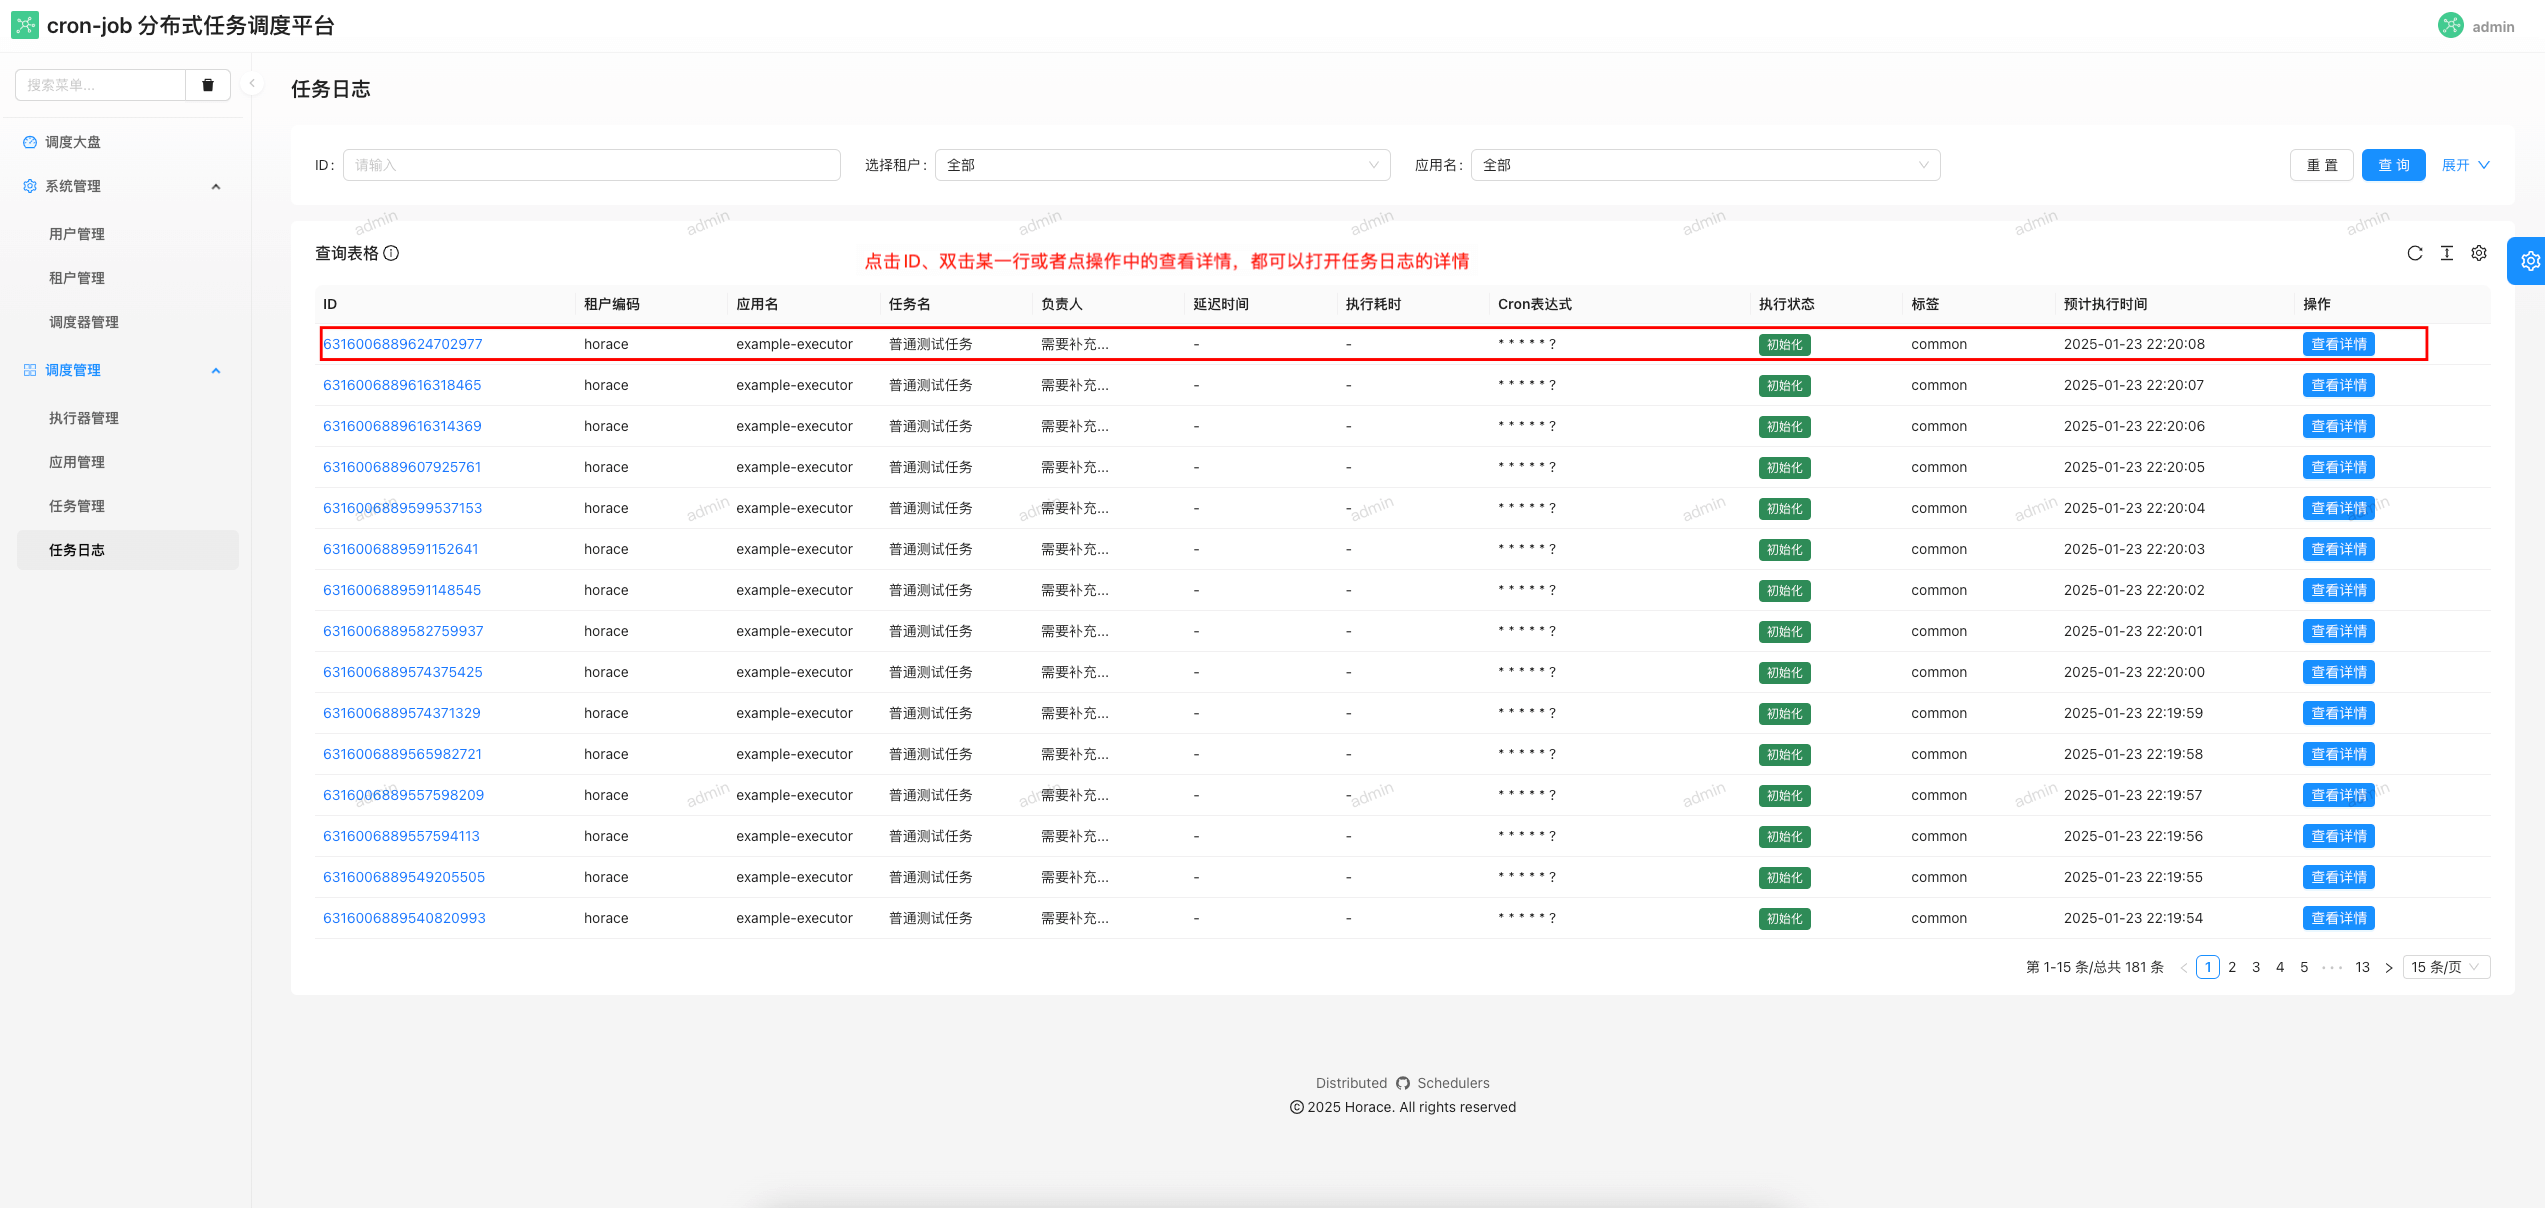Focus the ID filter input
Screen dimensions: 2545x1208
click(591, 165)
